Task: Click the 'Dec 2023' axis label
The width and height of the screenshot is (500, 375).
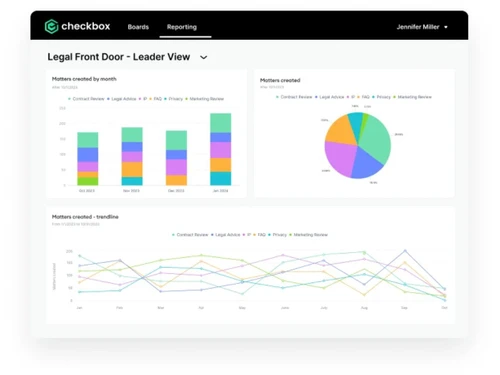Action: coord(176,191)
